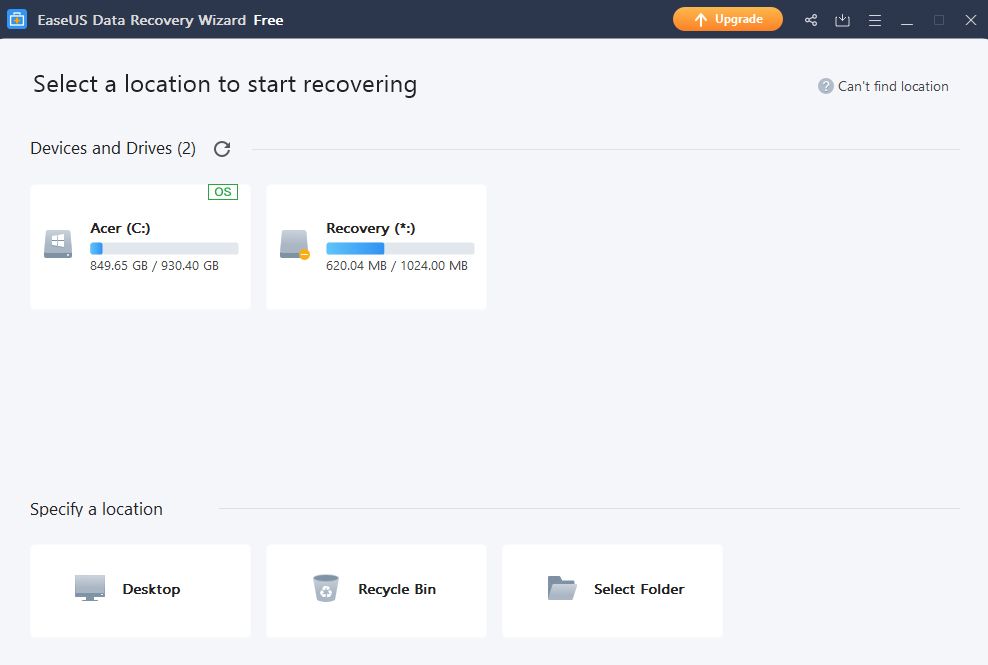988x665 pixels.
Task: Click the import scan session icon
Action: click(843, 20)
